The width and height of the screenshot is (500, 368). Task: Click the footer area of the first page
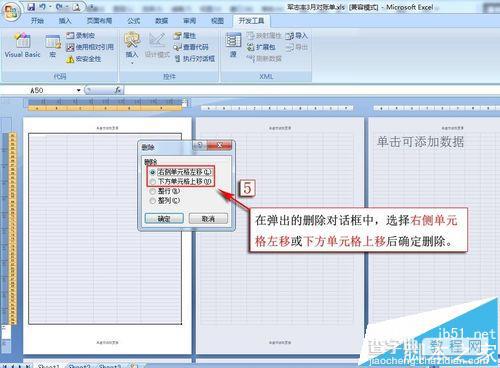coord(107,342)
